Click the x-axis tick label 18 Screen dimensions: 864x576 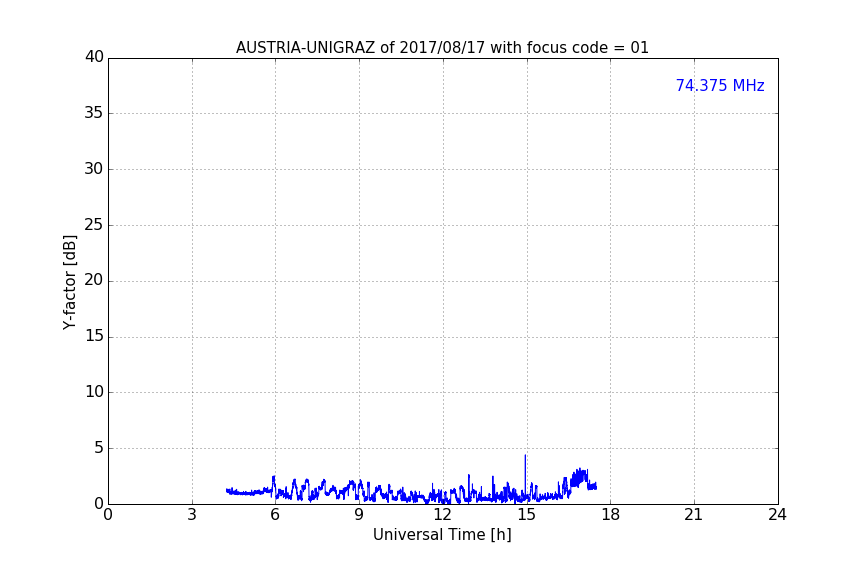coord(610,515)
